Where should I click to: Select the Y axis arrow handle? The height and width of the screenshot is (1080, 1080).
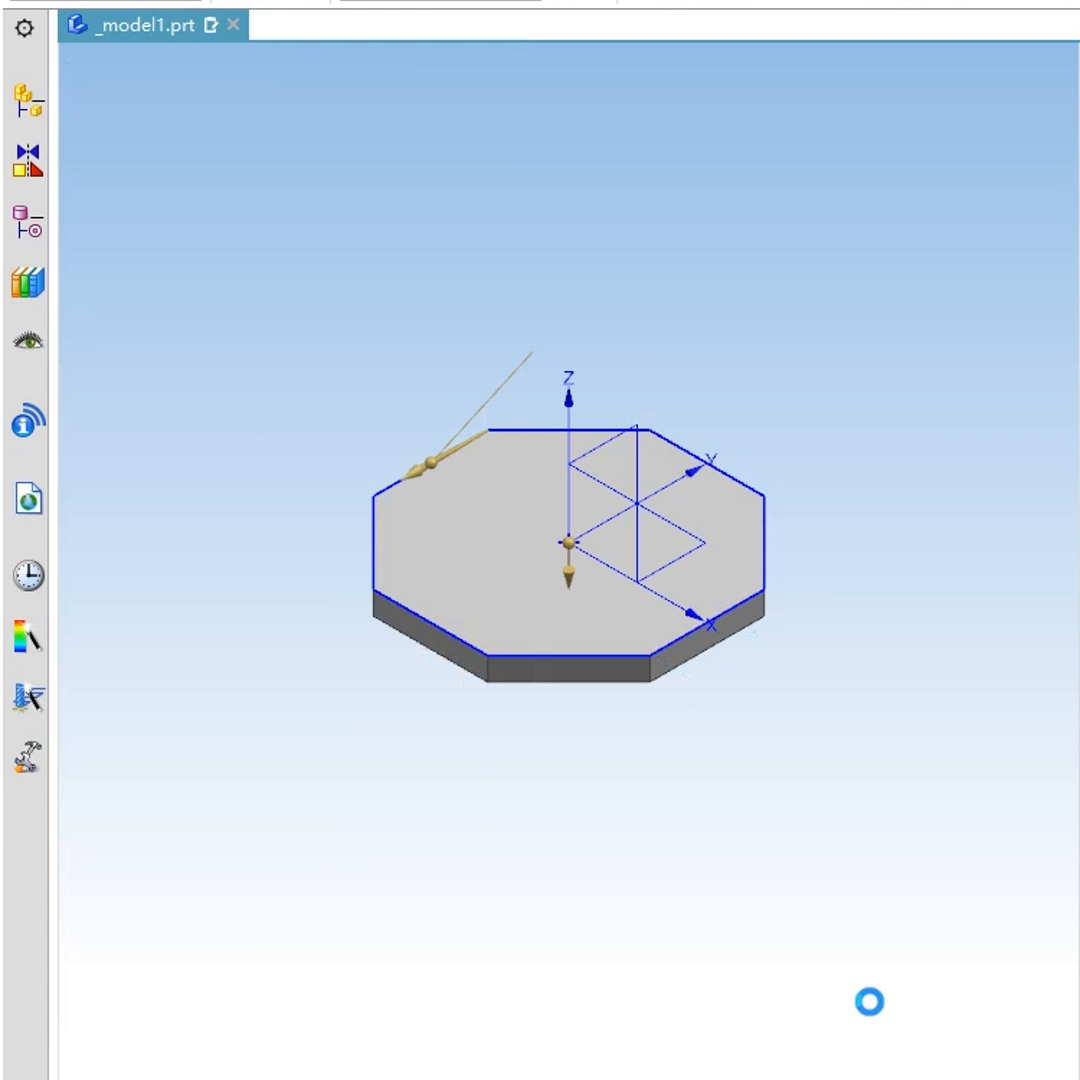[694, 471]
